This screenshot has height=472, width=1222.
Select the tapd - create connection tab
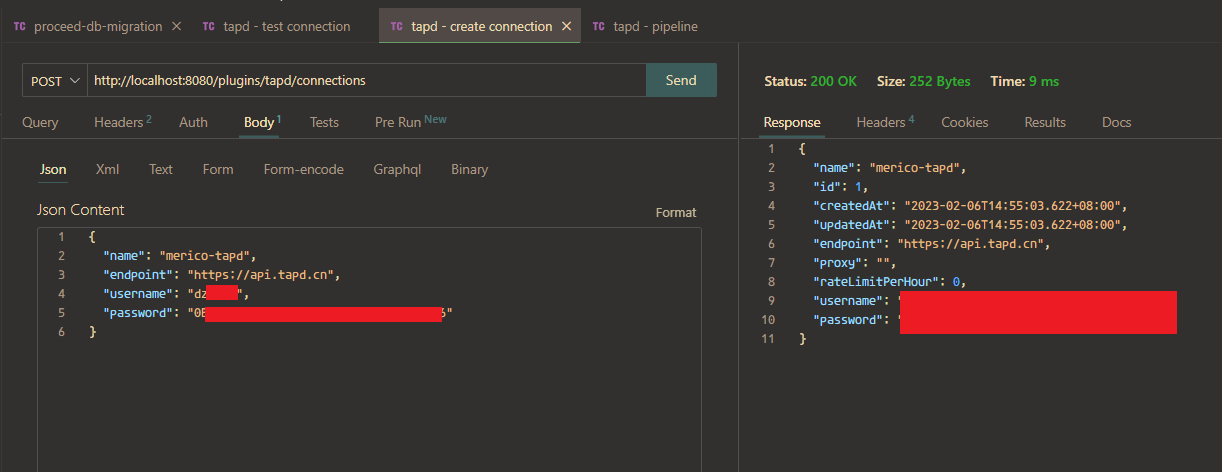(x=481, y=27)
